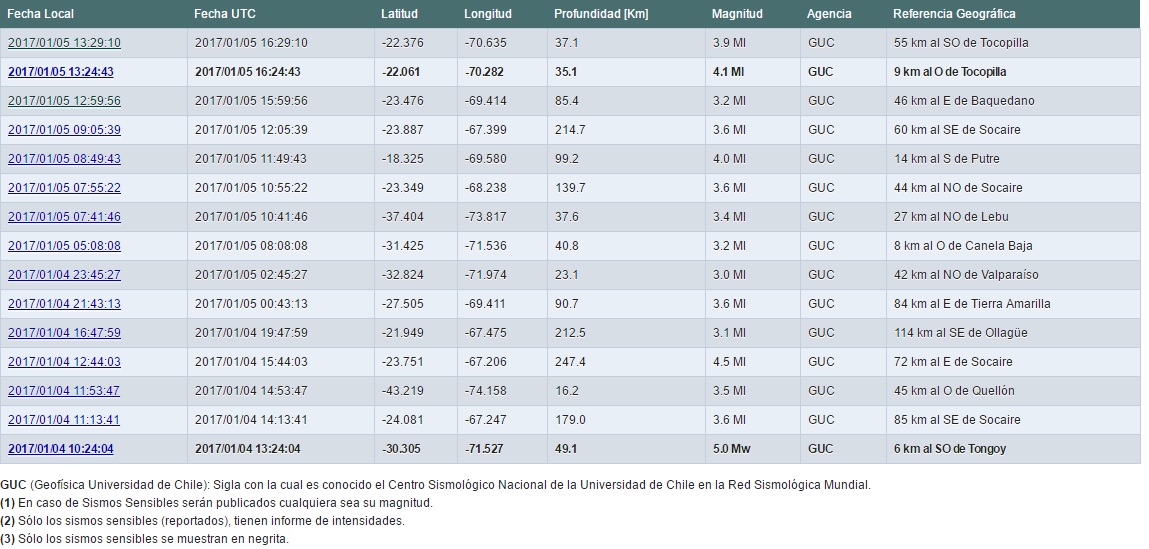Click the 2017/01/04 11:13:41 event link
The image size is (1149, 549).
(x=64, y=420)
